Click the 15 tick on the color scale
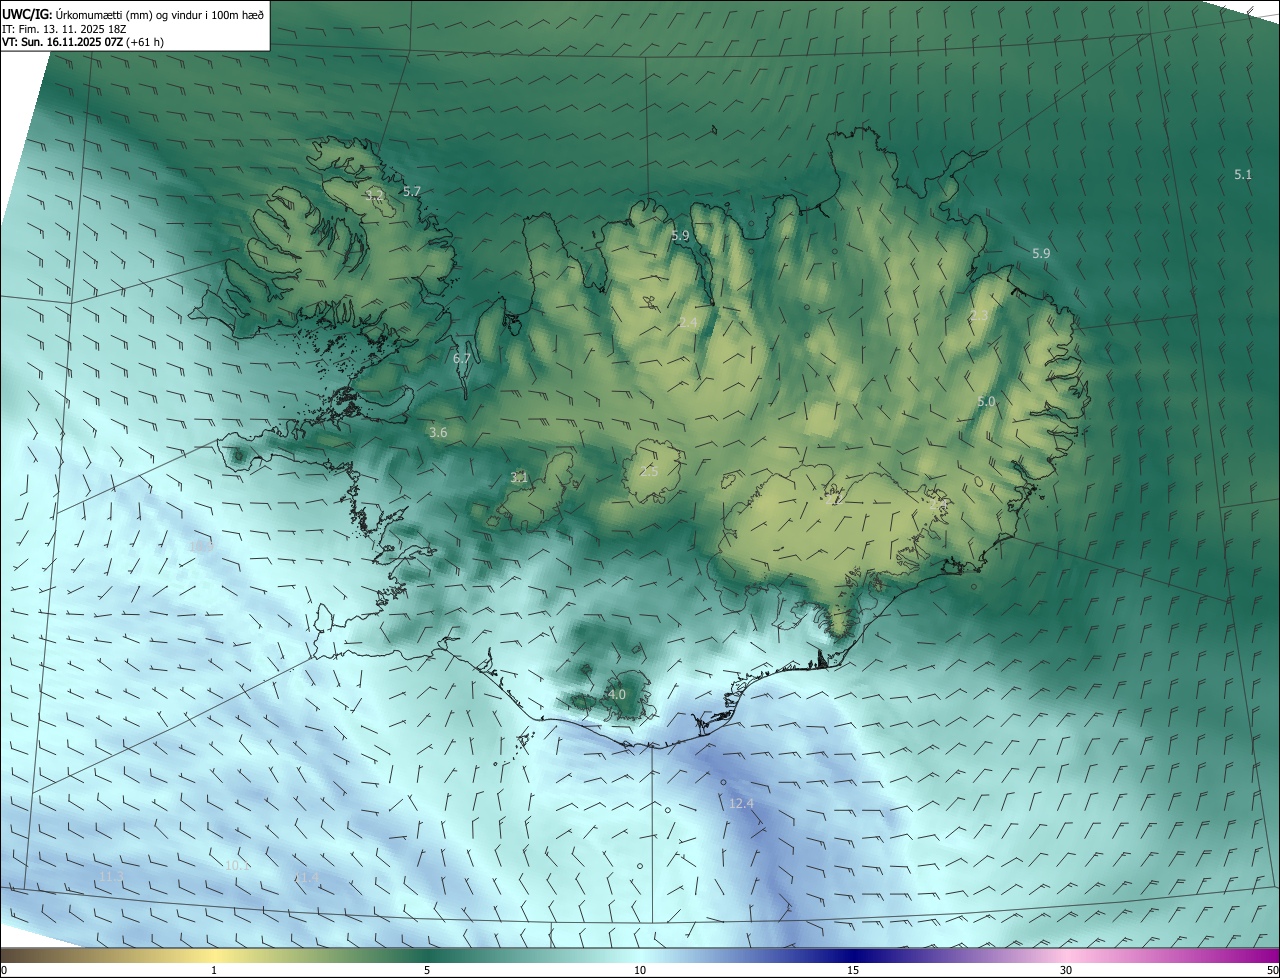This screenshot has width=1280, height=978. tap(853, 970)
